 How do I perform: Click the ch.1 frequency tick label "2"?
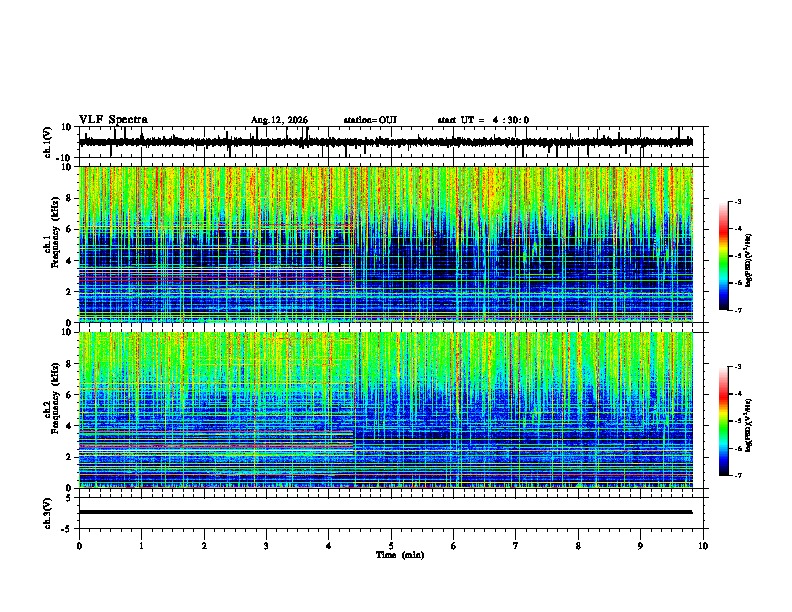[x=69, y=292]
